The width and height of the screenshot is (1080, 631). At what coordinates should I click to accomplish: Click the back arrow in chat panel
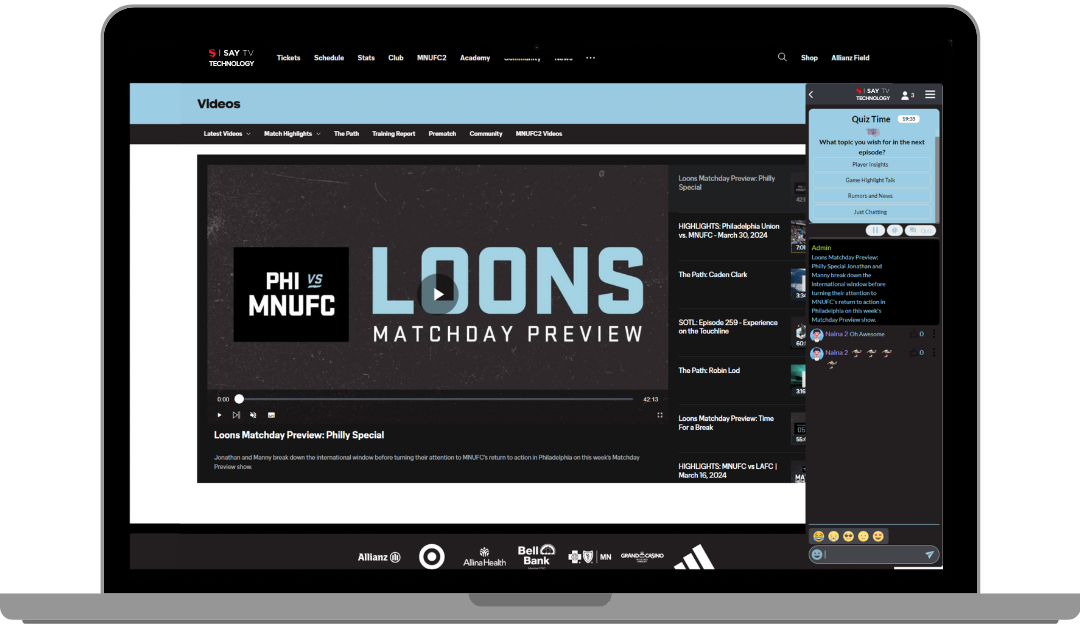[811, 95]
